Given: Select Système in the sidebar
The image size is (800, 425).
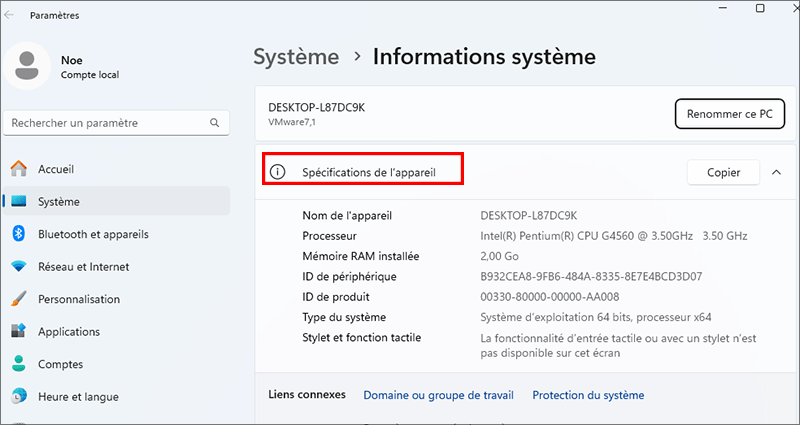Looking at the screenshot, I should pyautogui.click(x=116, y=202).
